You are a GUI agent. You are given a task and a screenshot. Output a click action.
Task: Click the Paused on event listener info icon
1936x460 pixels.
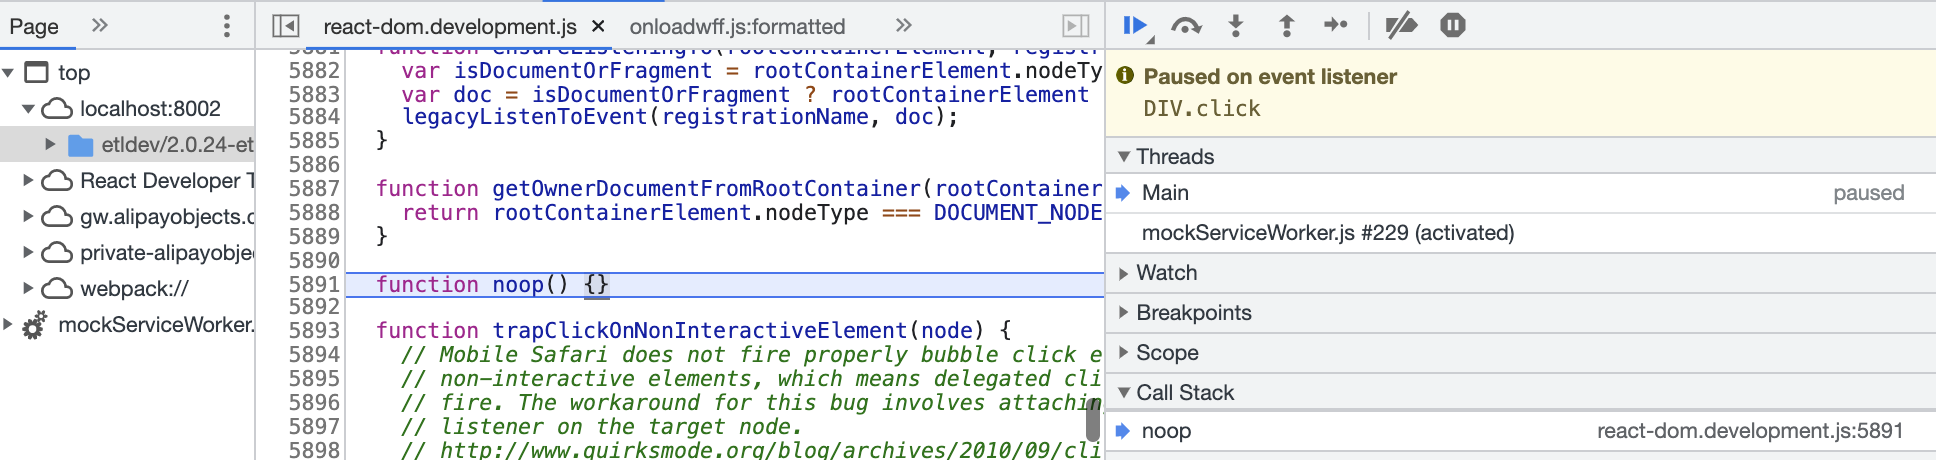[x=1125, y=76]
